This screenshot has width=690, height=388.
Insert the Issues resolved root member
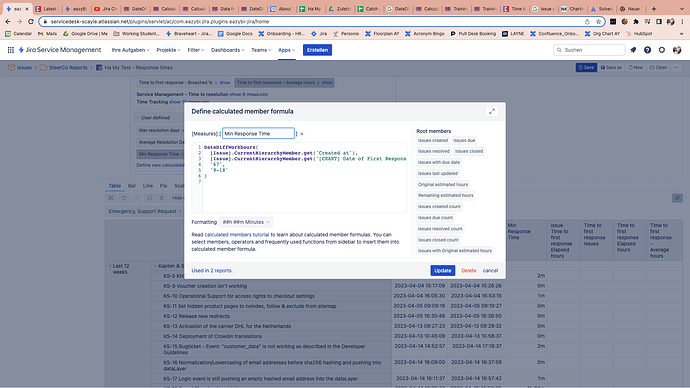point(434,151)
